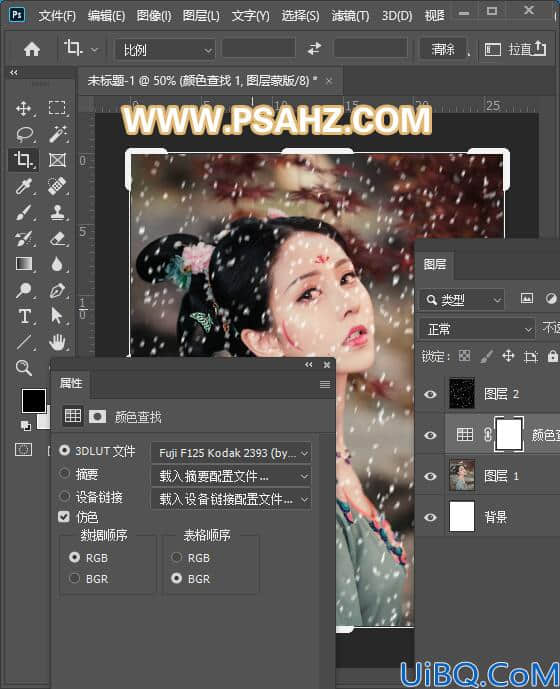Select the Eyedropper tool

(23, 186)
